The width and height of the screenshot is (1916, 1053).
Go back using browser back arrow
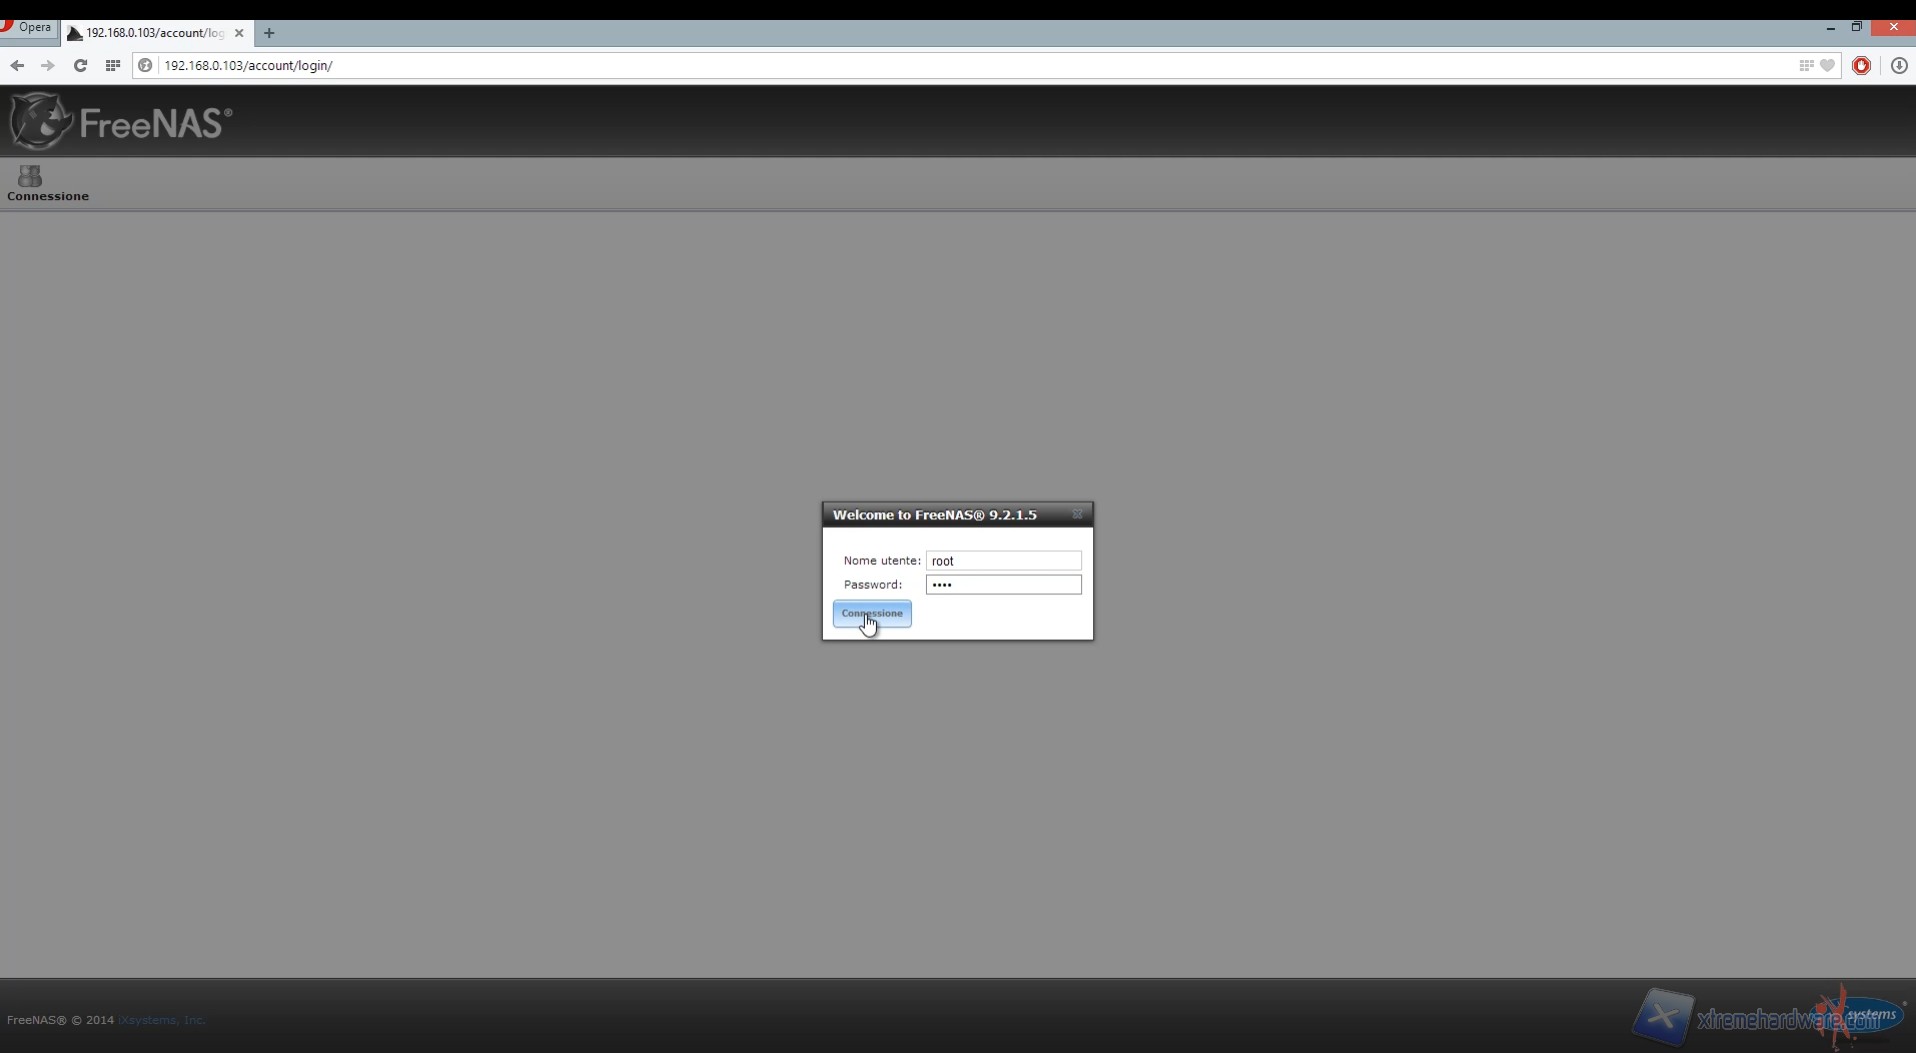17,66
